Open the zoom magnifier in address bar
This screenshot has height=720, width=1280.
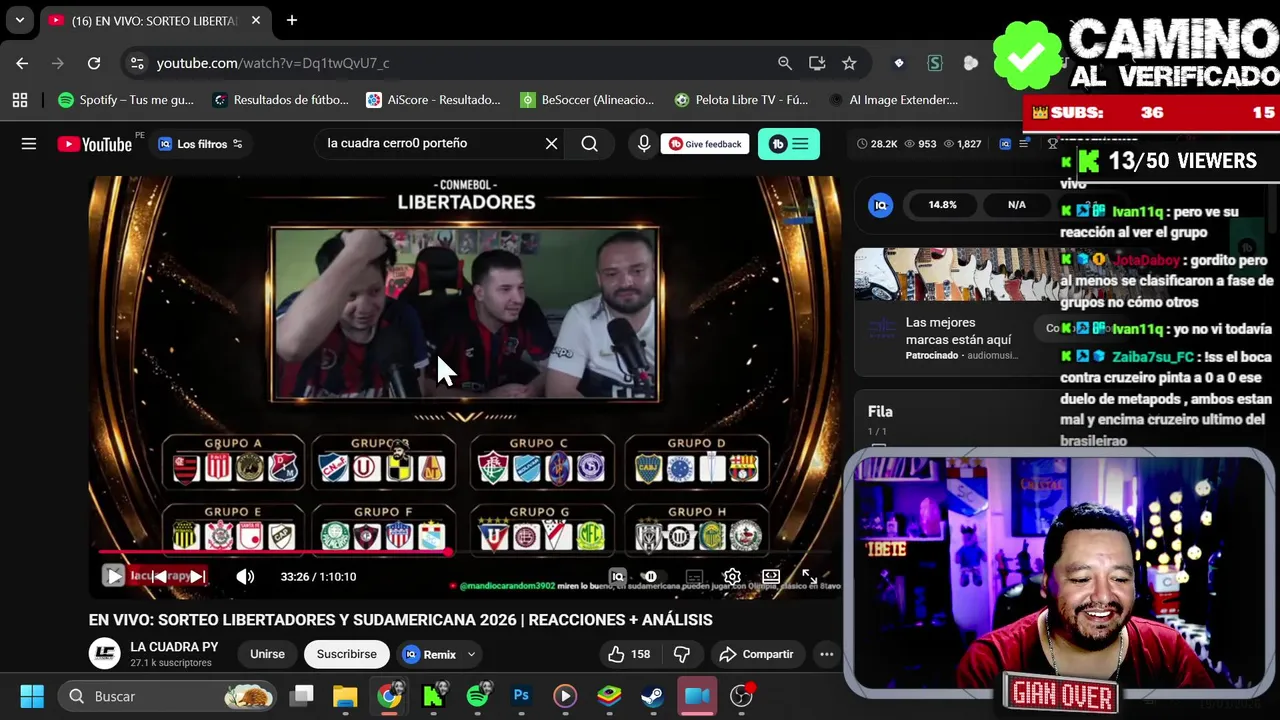[785, 63]
